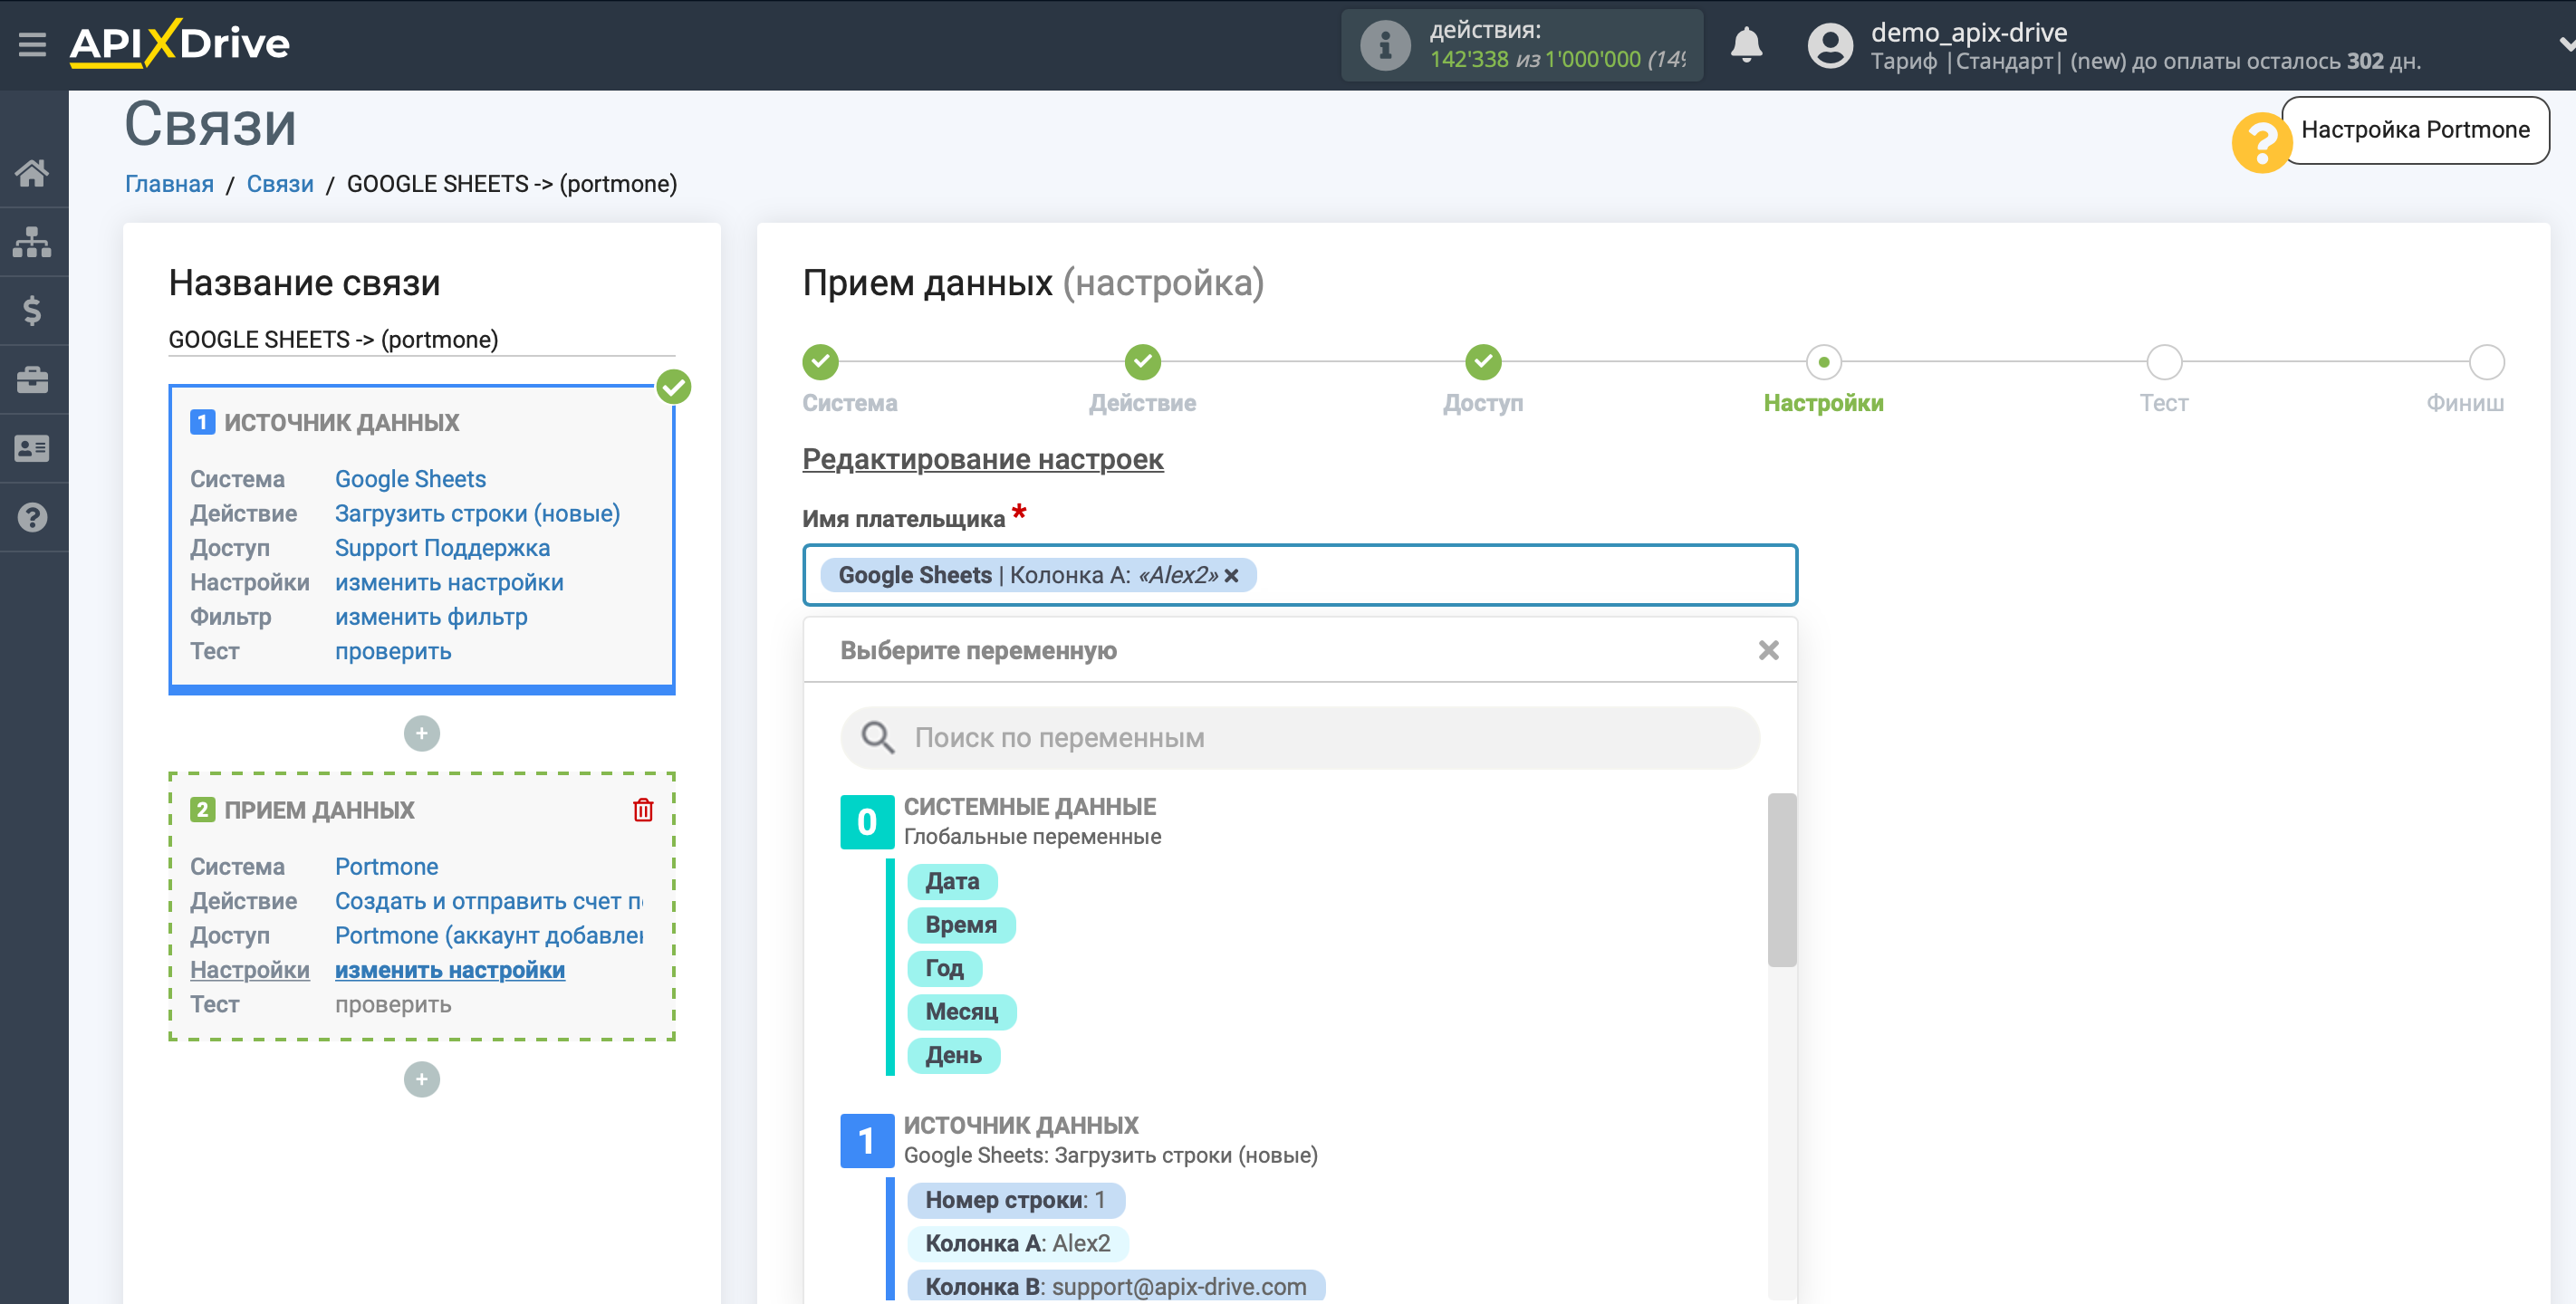The width and height of the screenshot is (2576, 1304).
Task: Go to the Система step
Action: pyautogui.click(x=820, y=362)
